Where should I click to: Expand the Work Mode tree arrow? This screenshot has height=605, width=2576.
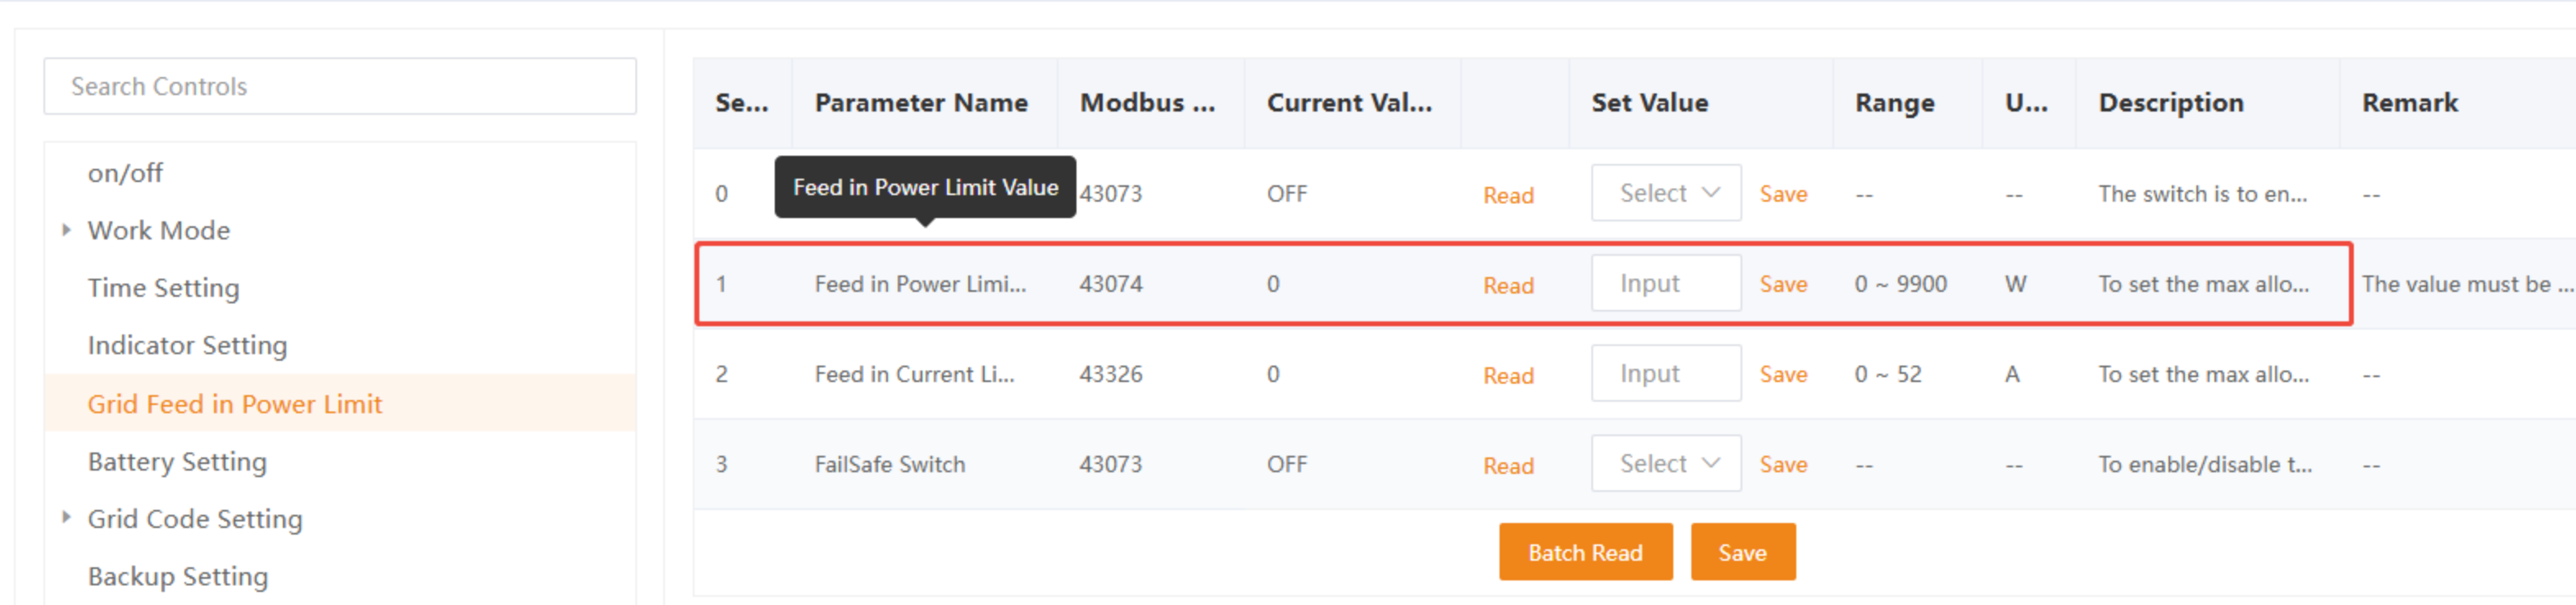(x=66, y=230)
